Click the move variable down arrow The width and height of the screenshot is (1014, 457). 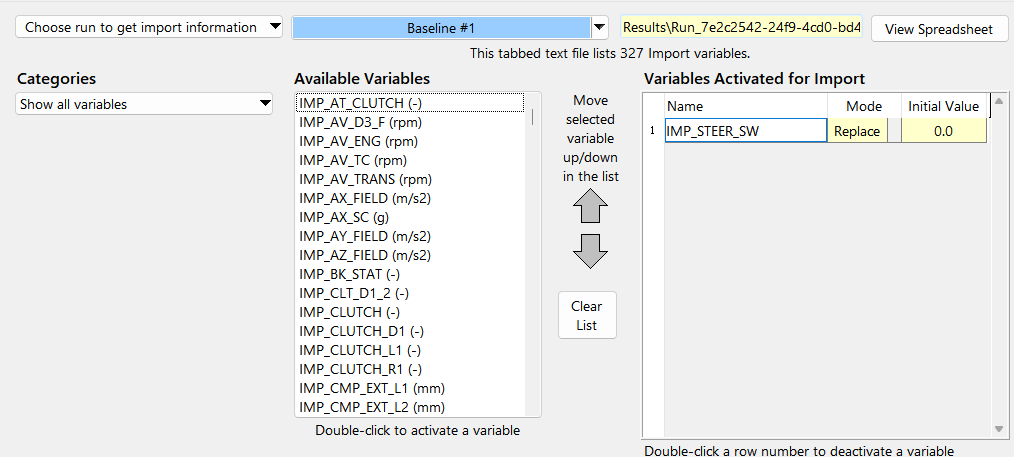(590, 251)
